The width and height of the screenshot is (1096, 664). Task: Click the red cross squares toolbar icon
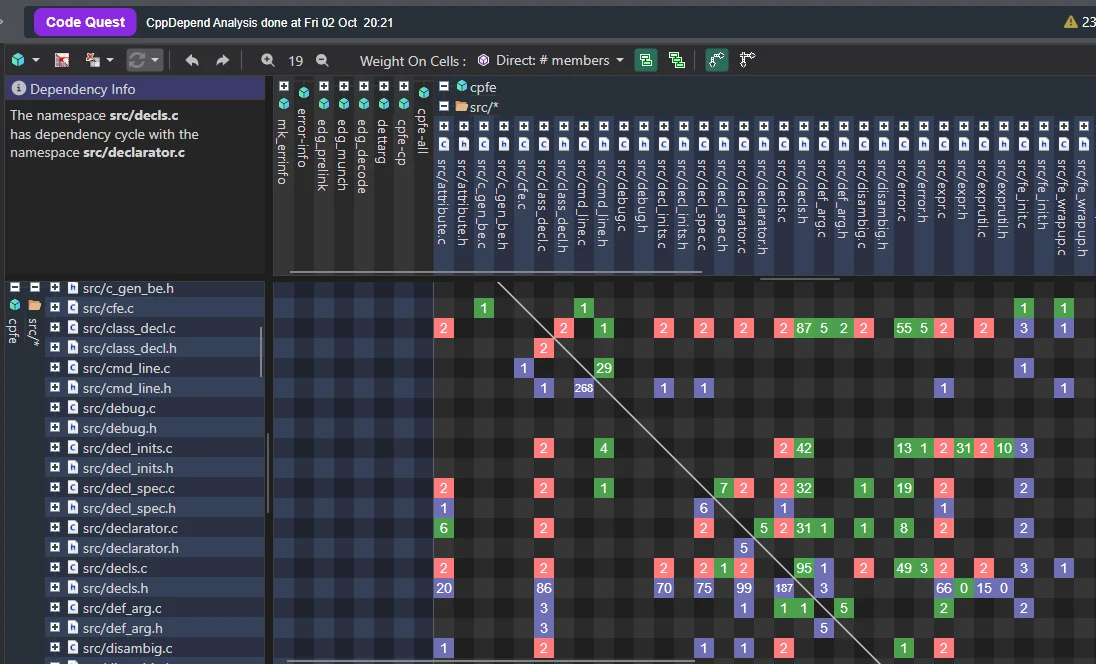coord(92,60)
